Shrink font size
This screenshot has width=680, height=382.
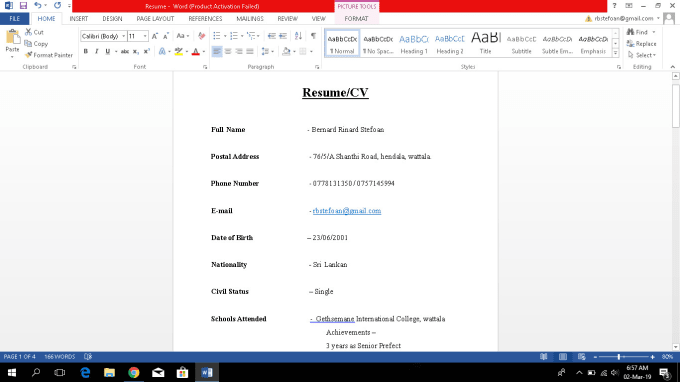coord(166,36)
